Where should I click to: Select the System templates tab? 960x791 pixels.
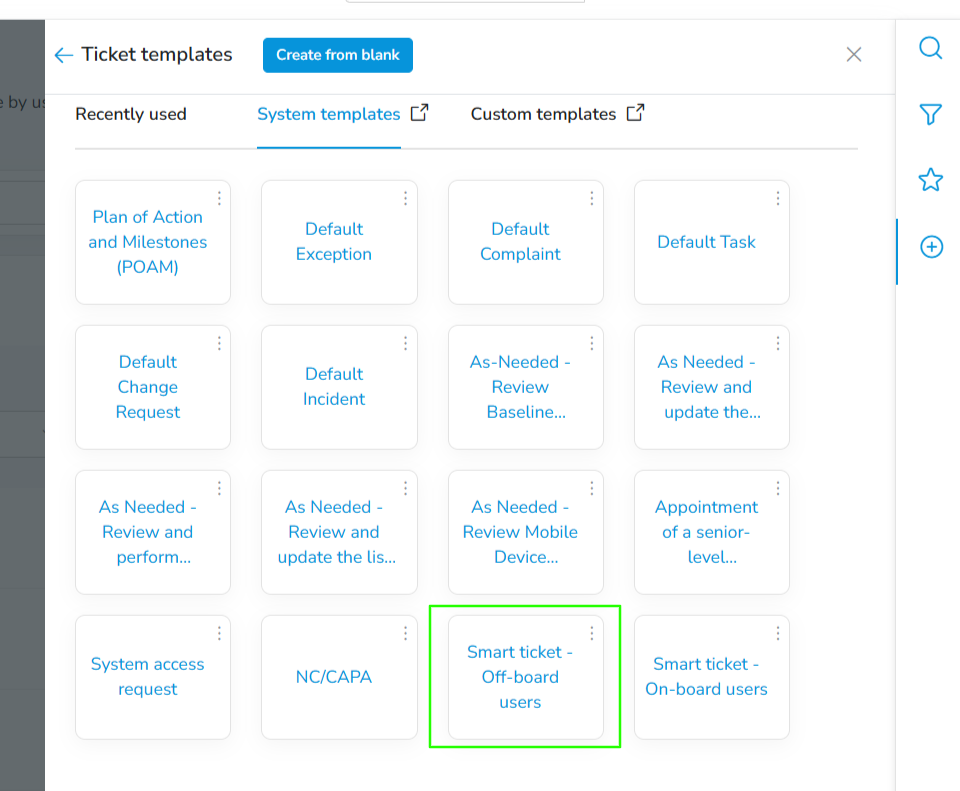(x=328, y=114)
